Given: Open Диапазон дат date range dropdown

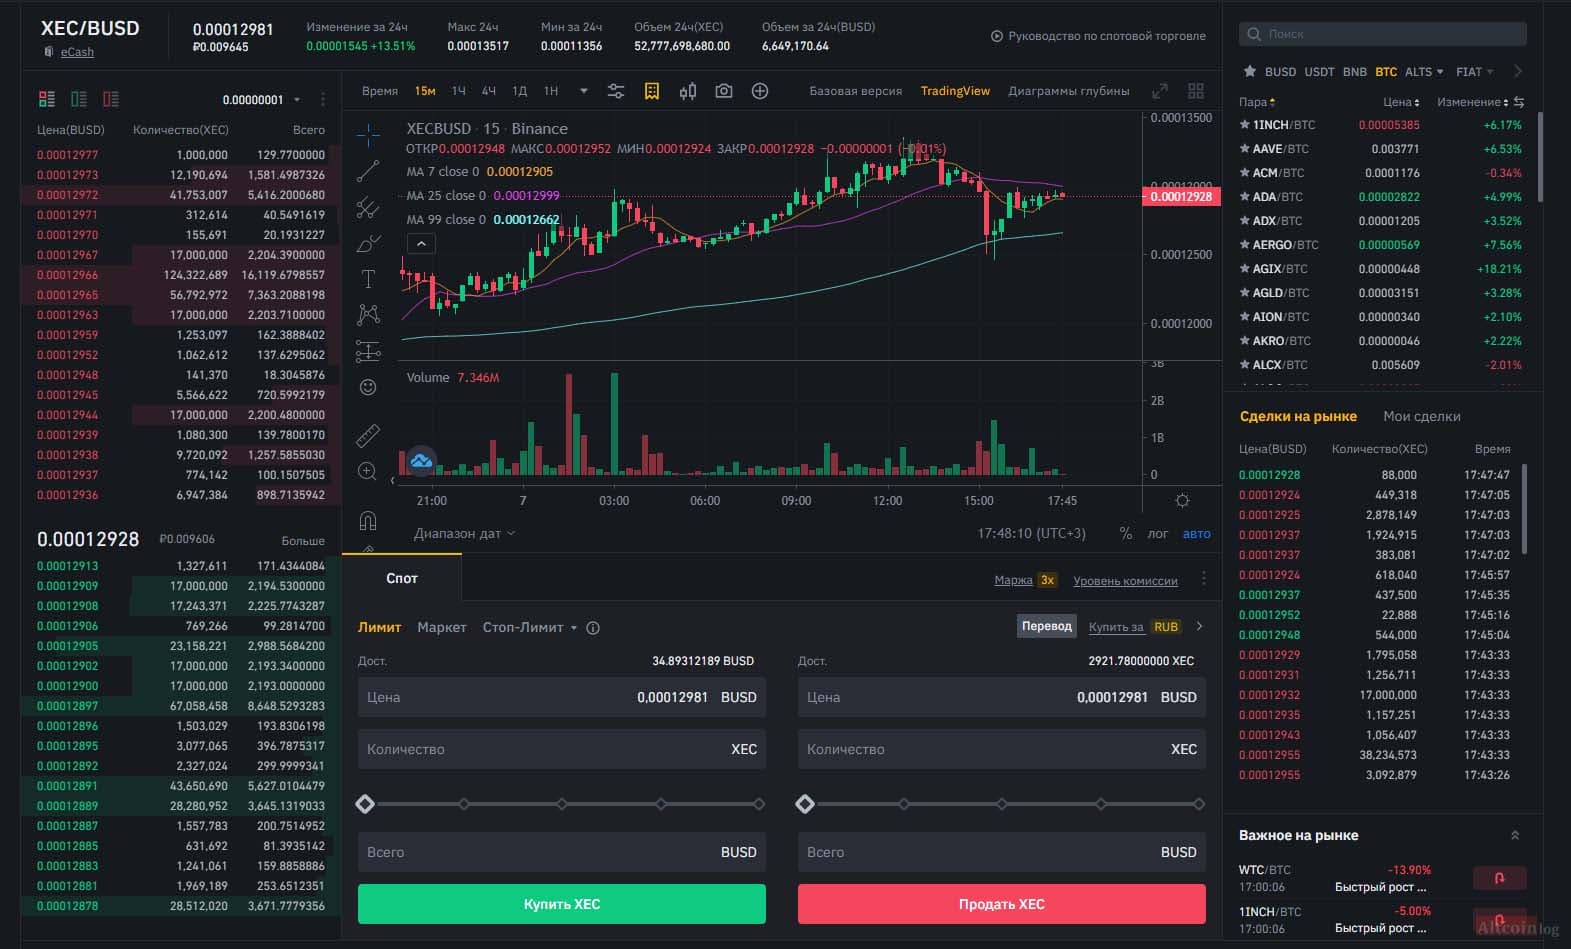Looking at the screenshot, I should coord(465,534).
